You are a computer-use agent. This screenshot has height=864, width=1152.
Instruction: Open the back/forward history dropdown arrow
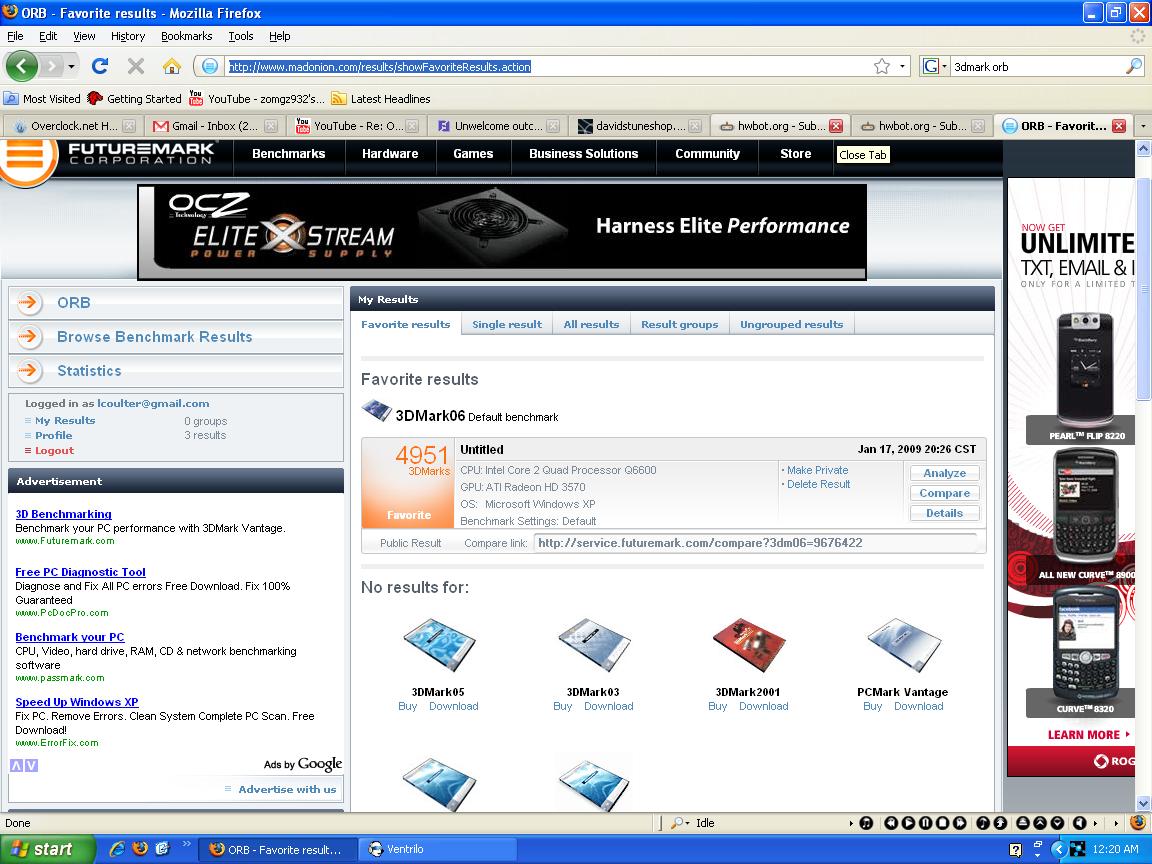click(x=71, y=67)
